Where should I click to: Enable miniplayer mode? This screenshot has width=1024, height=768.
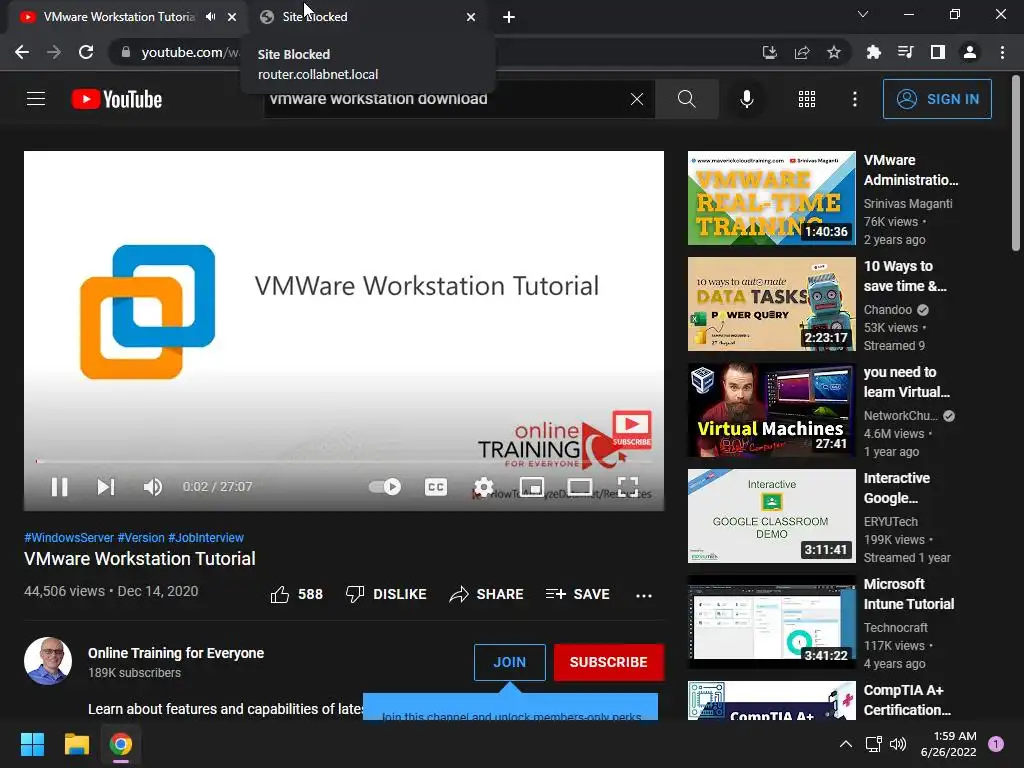click(x=532, y=487)
